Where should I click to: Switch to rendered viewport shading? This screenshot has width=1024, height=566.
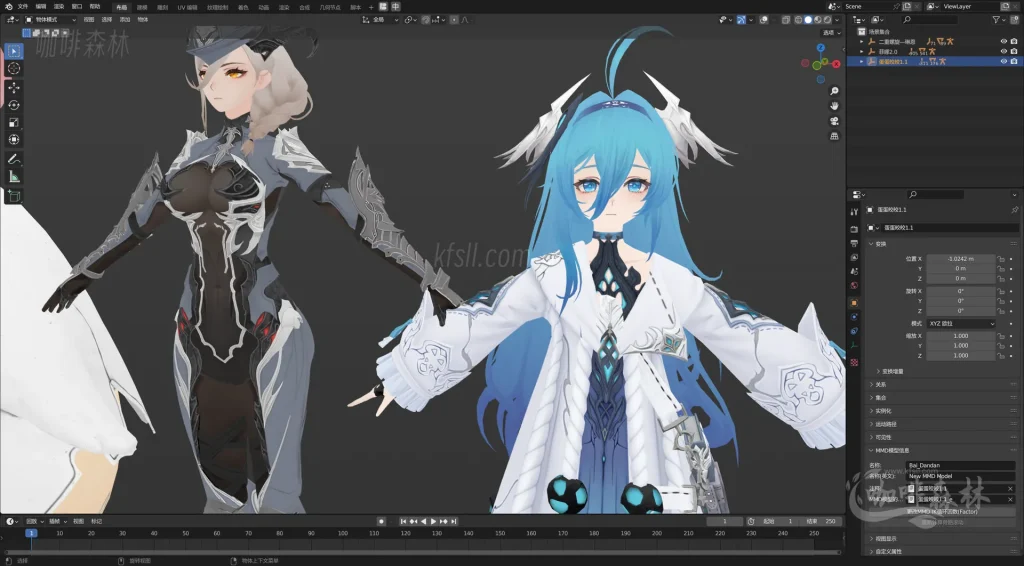[826, 20]
